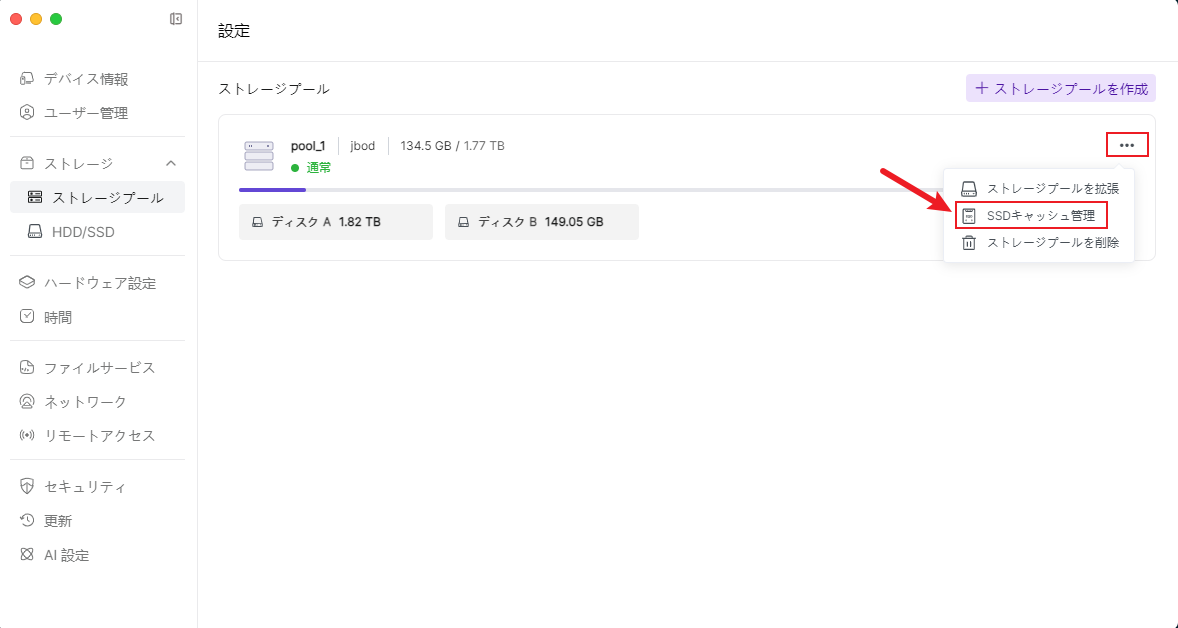
Task: Select ストレージプール in the sidebar
Action: pos(107,197)
